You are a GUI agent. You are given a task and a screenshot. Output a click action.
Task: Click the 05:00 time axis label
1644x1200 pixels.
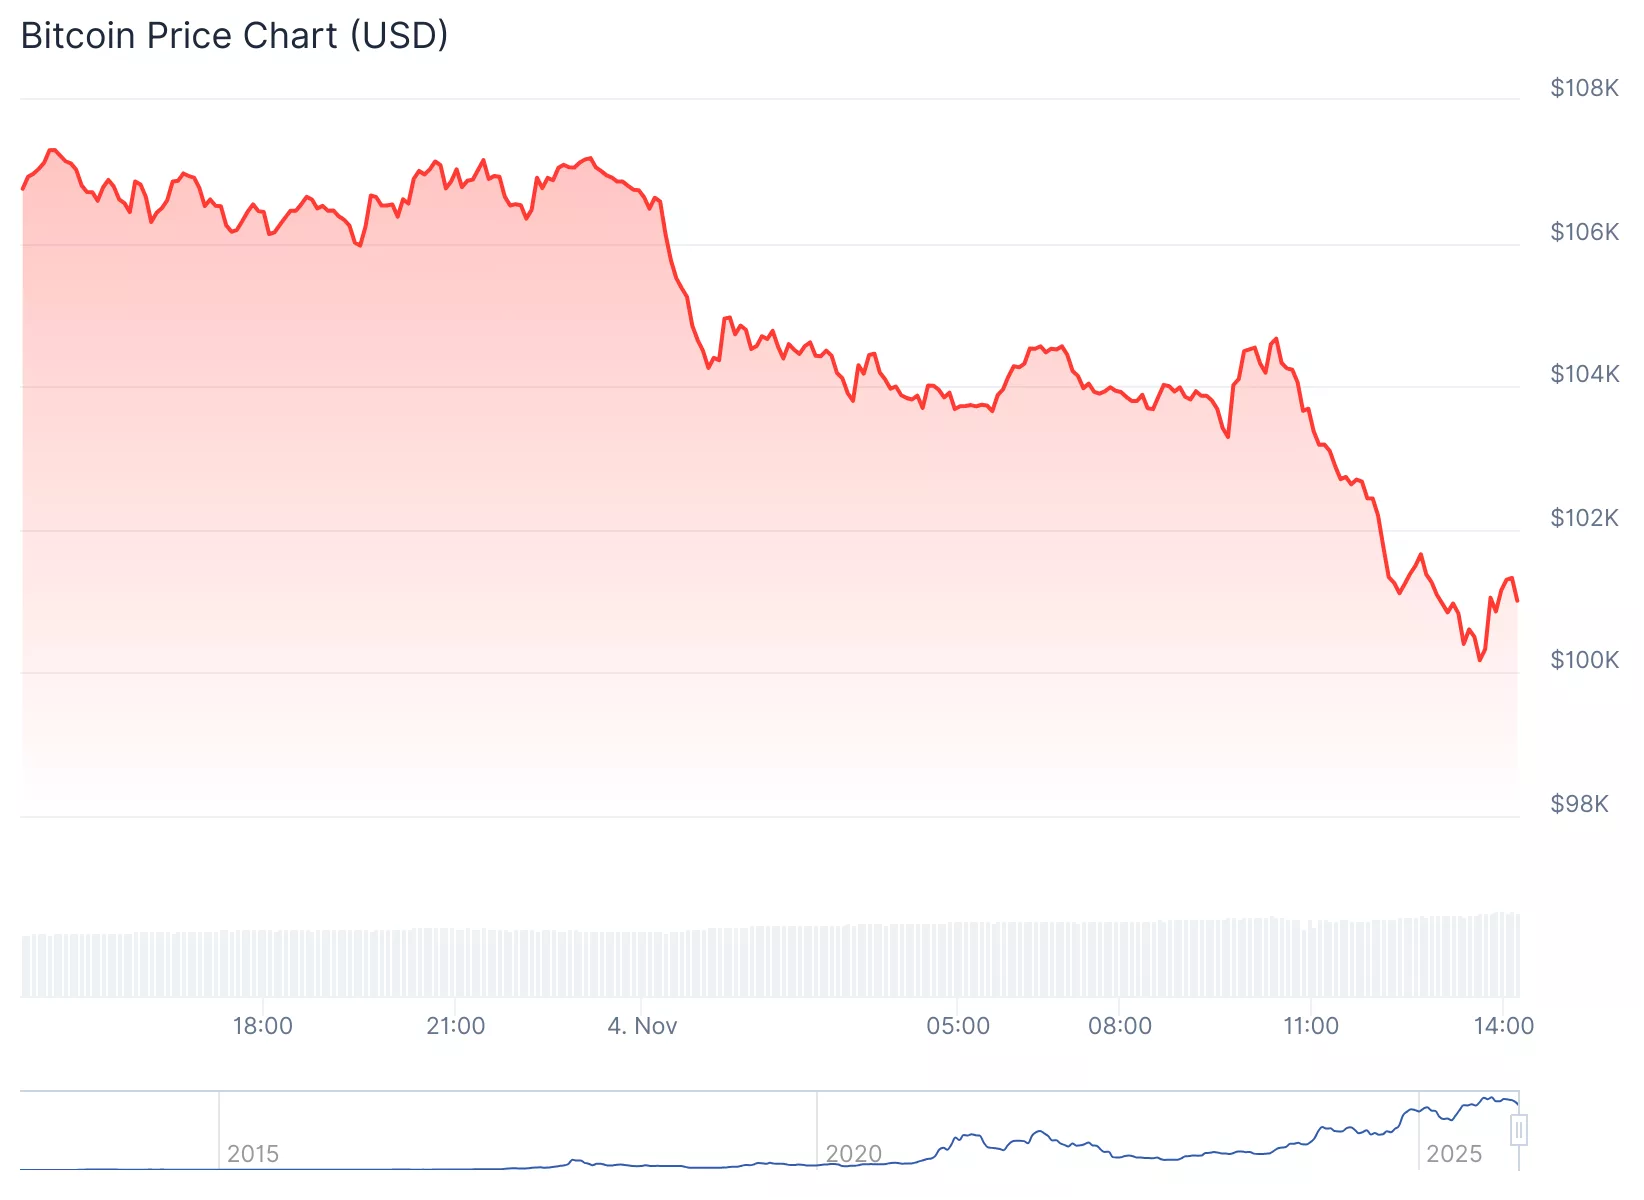[x=957, y=1026]
